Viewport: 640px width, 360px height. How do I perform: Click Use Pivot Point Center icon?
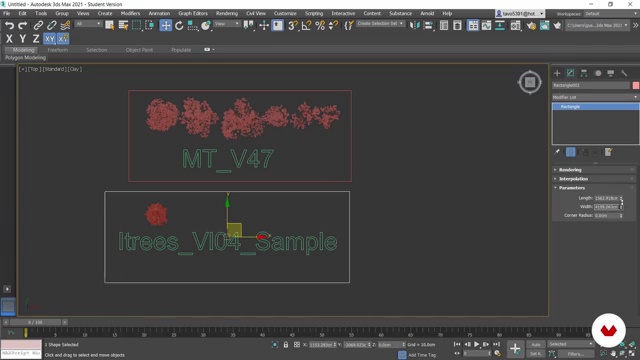point(249,25)
